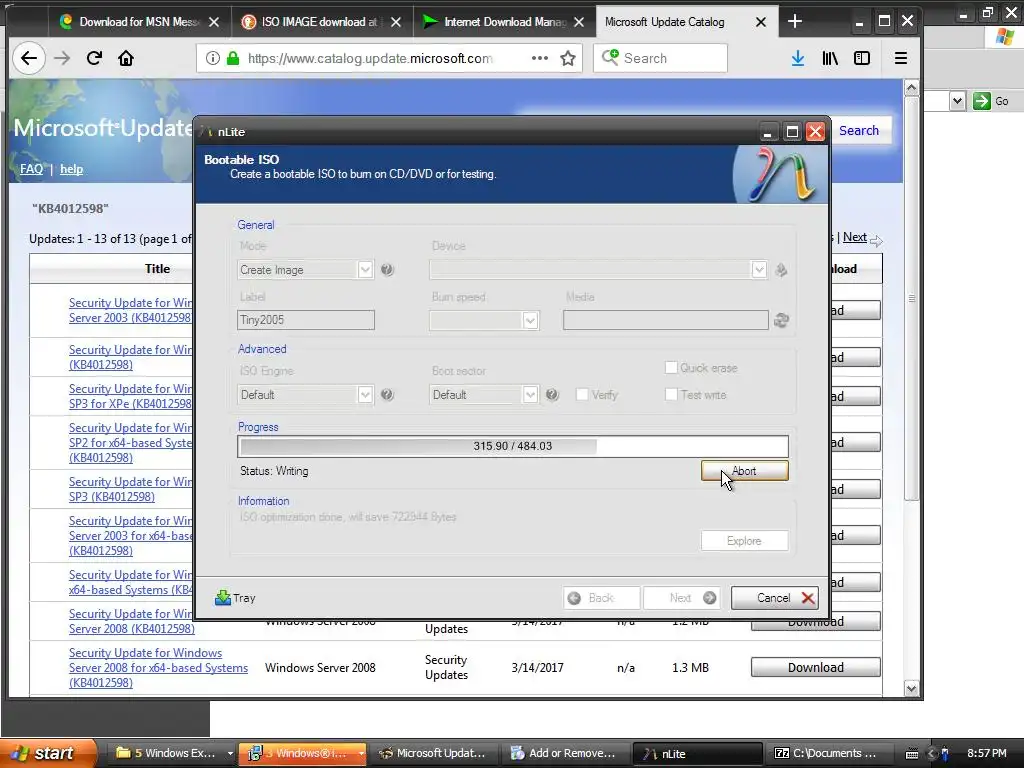Close the Microsoft Update Catalog tab
The image size is (1024, 768).
[x=761, y=22]
